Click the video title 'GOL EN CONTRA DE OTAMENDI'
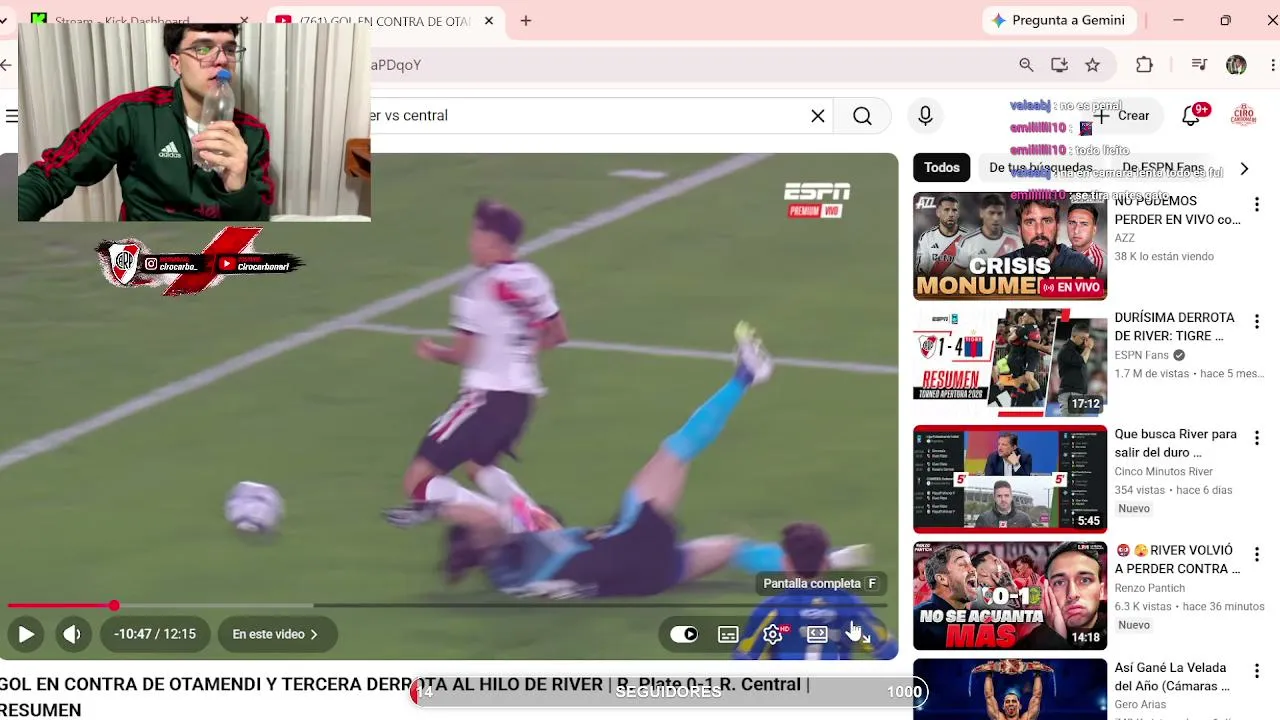The height and width of the screenshot is (720, 1280). pos(404,697)
